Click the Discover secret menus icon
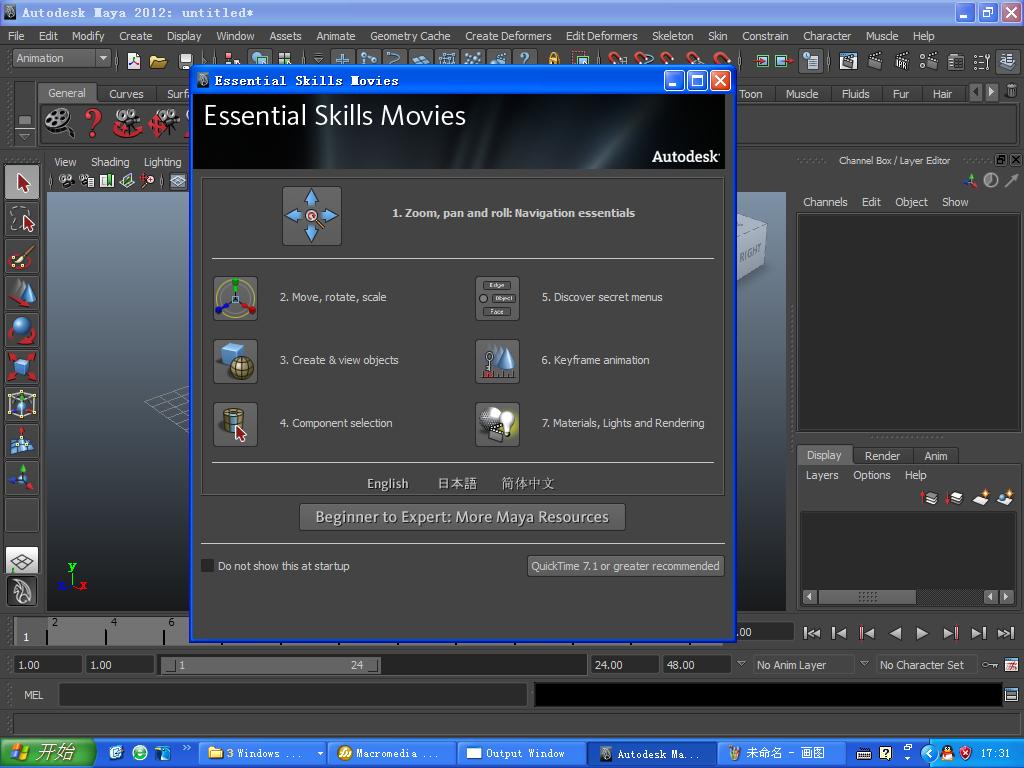Viewport: 1024px width, 768px height. coord(497,298)
